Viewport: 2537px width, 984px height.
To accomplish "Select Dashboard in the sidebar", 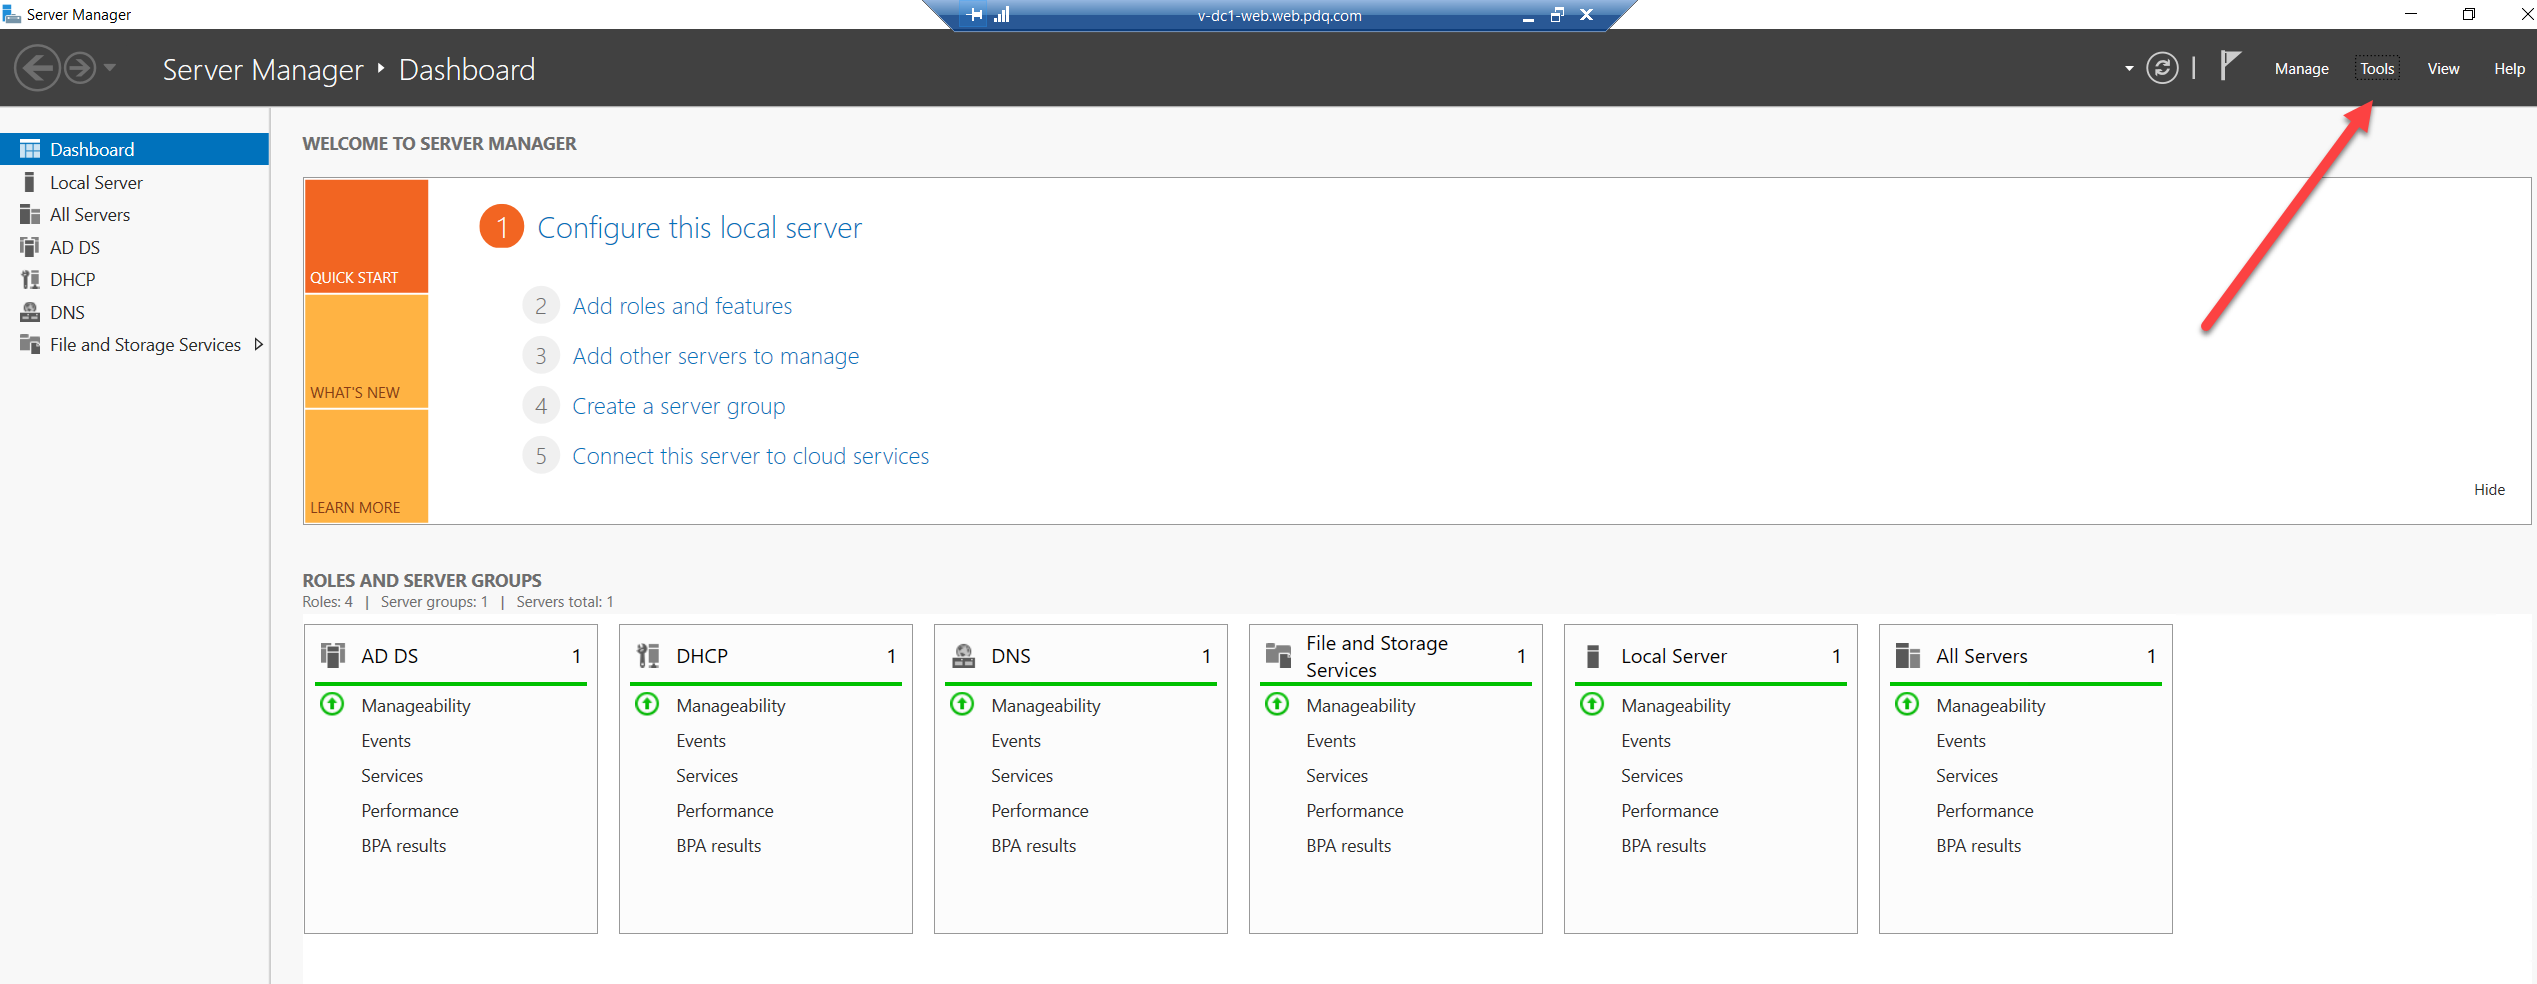I will 134,149.
